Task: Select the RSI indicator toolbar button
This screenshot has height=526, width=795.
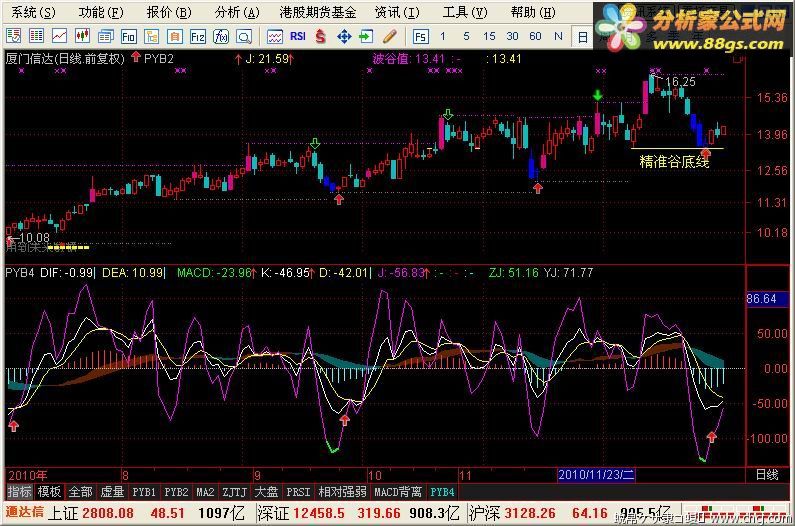Action: coord(298,36)
